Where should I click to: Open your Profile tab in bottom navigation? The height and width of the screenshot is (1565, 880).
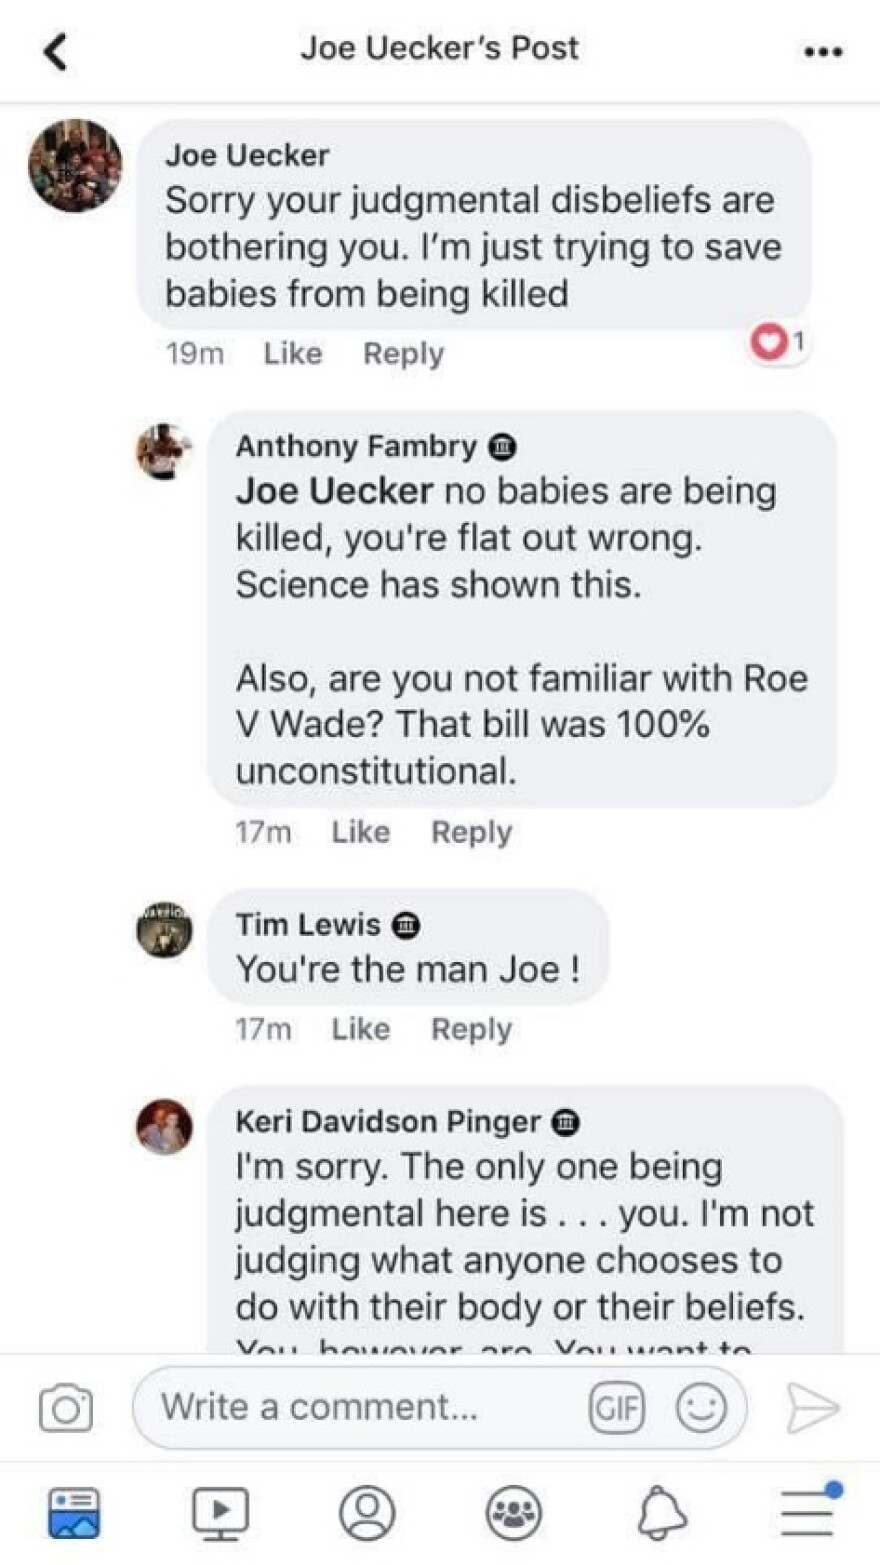[366, 1513]
